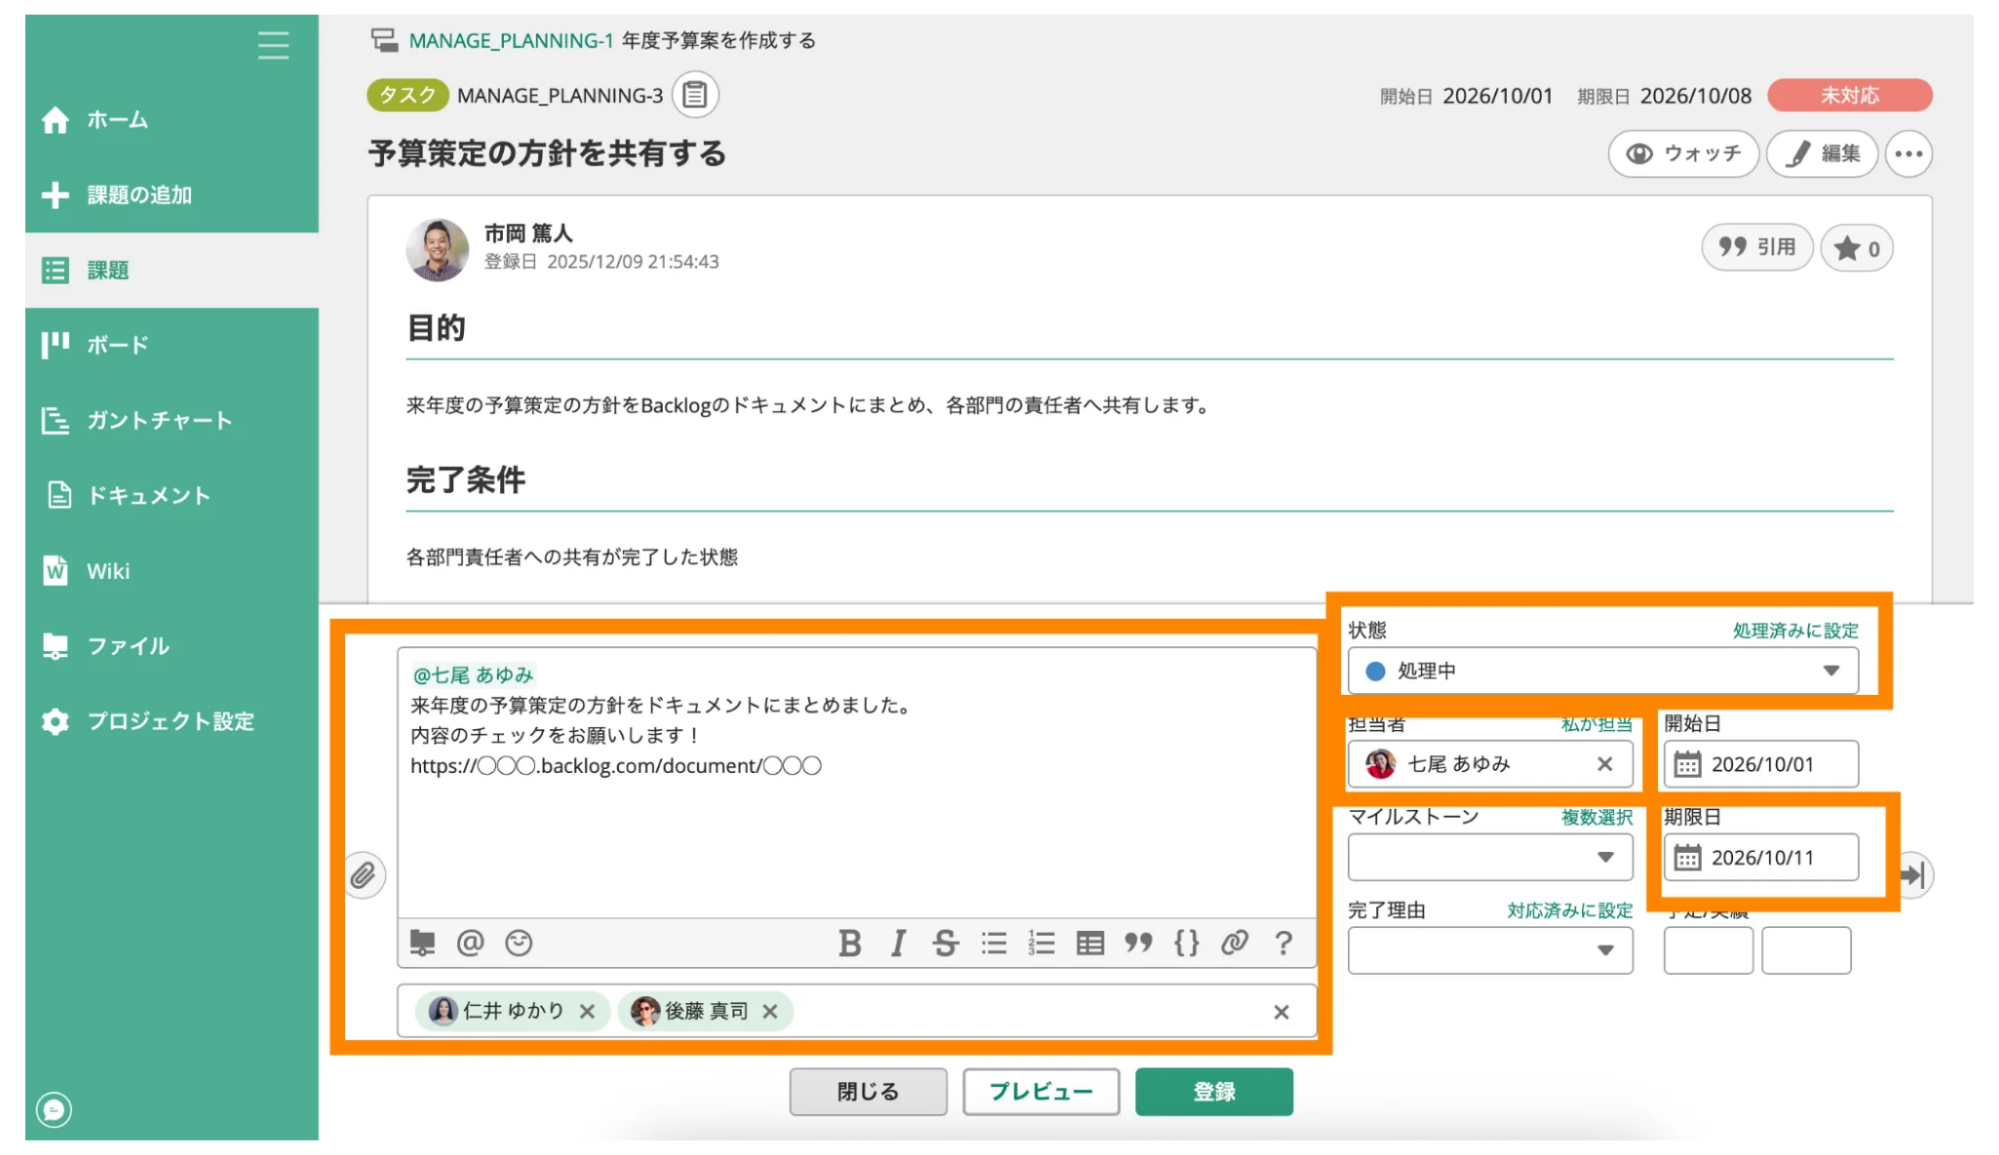Open formatting help question icon
Screen dimensions: 1999x1155
(x=1283, y=942)
